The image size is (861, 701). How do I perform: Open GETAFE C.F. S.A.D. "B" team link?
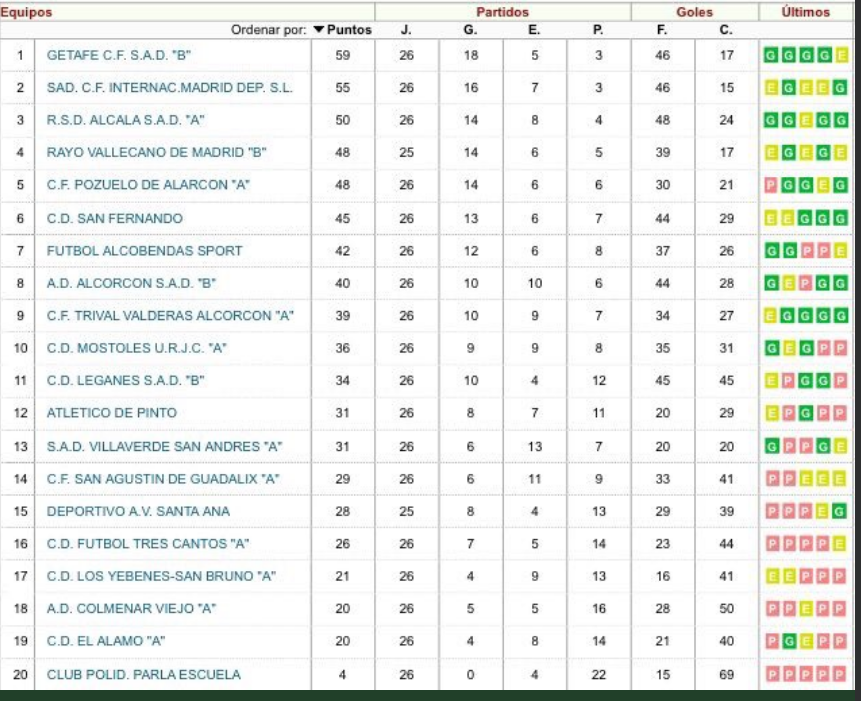pos(119,55)
